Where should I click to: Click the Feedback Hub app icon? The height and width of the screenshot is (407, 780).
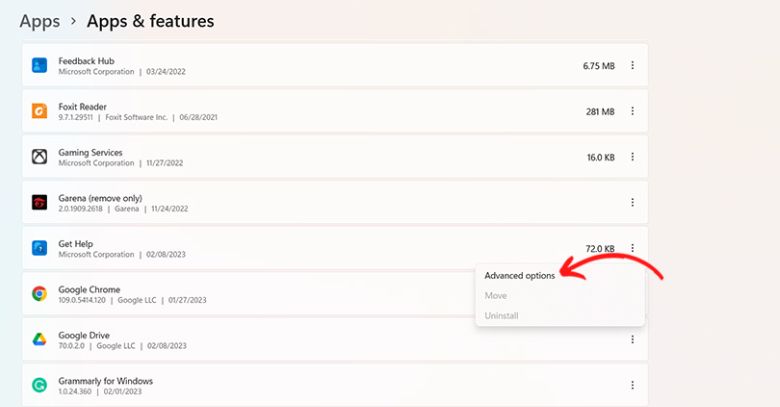click(39, 66)
